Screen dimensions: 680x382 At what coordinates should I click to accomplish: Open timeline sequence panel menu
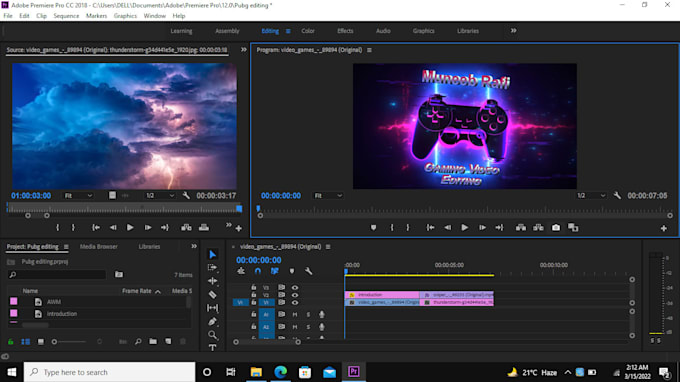tap(328, 247)
